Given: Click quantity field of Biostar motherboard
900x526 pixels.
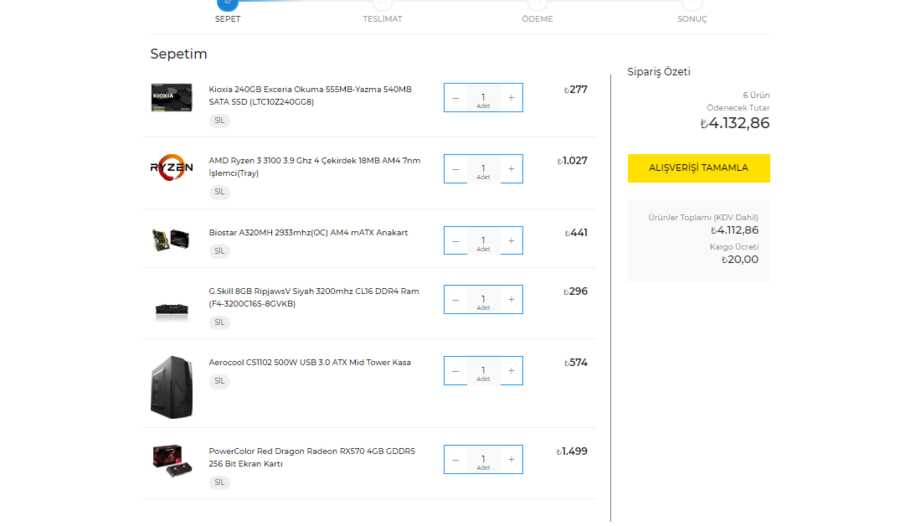Looking at the screenshot, I should coord(483,241).
